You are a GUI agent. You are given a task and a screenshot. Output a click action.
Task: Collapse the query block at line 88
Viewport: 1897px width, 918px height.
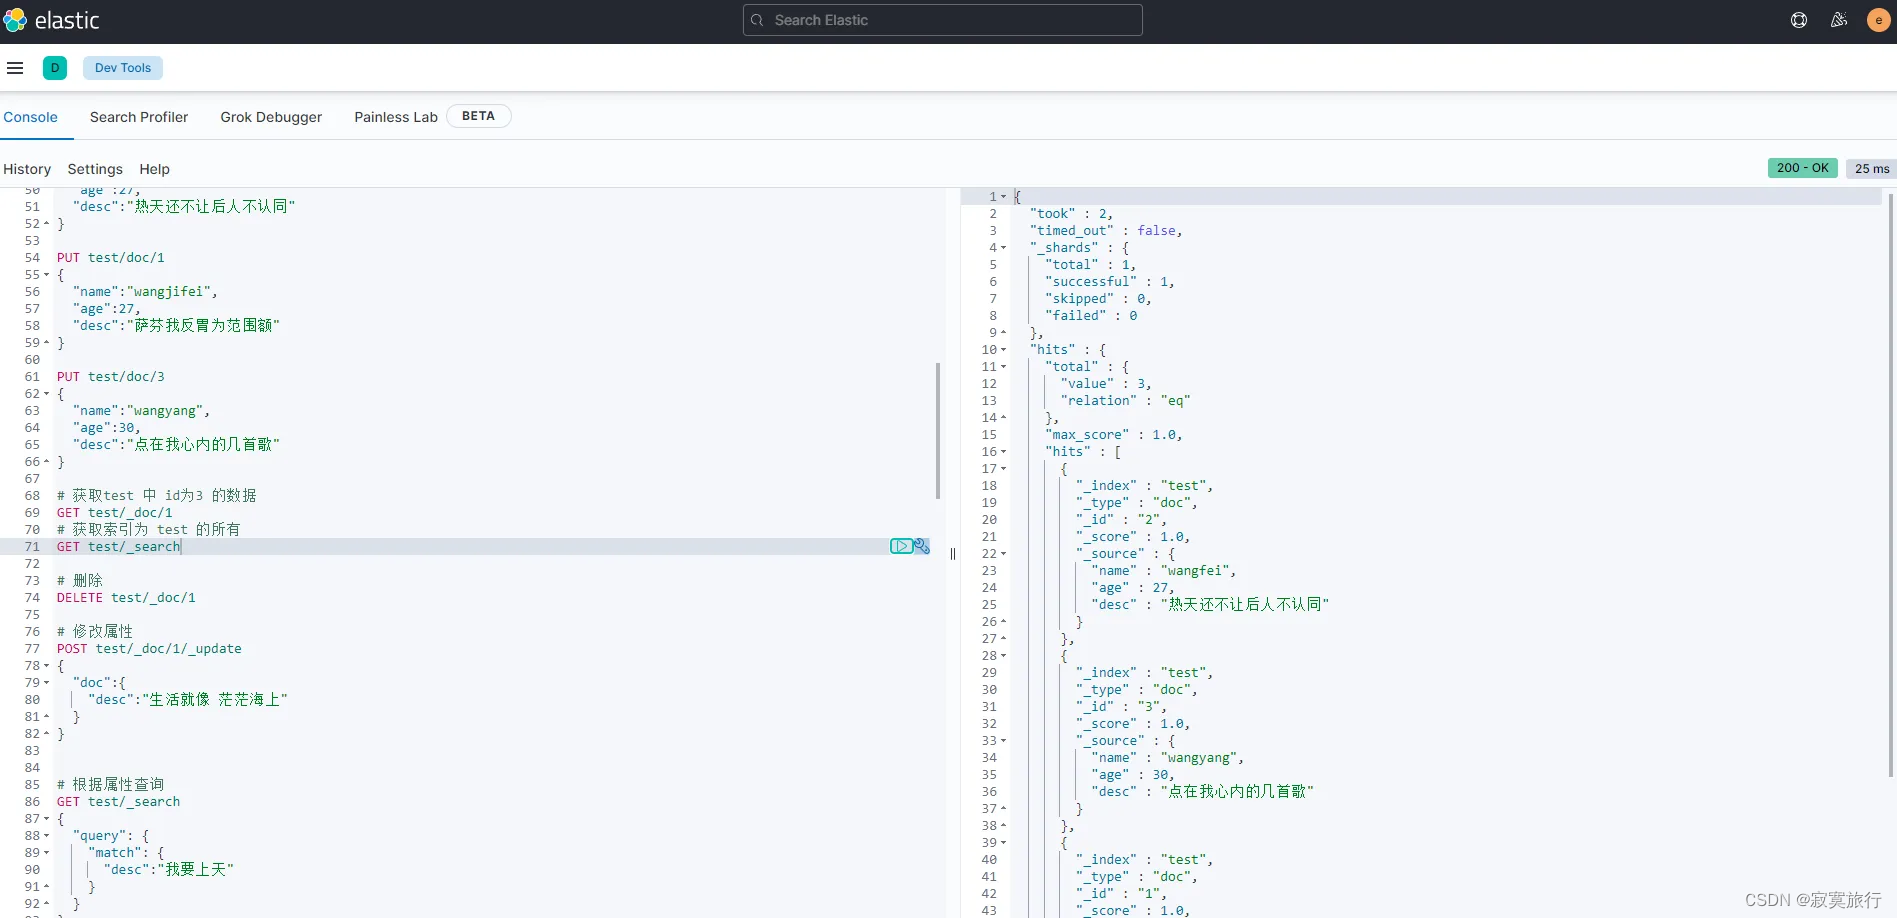(46, 836)
